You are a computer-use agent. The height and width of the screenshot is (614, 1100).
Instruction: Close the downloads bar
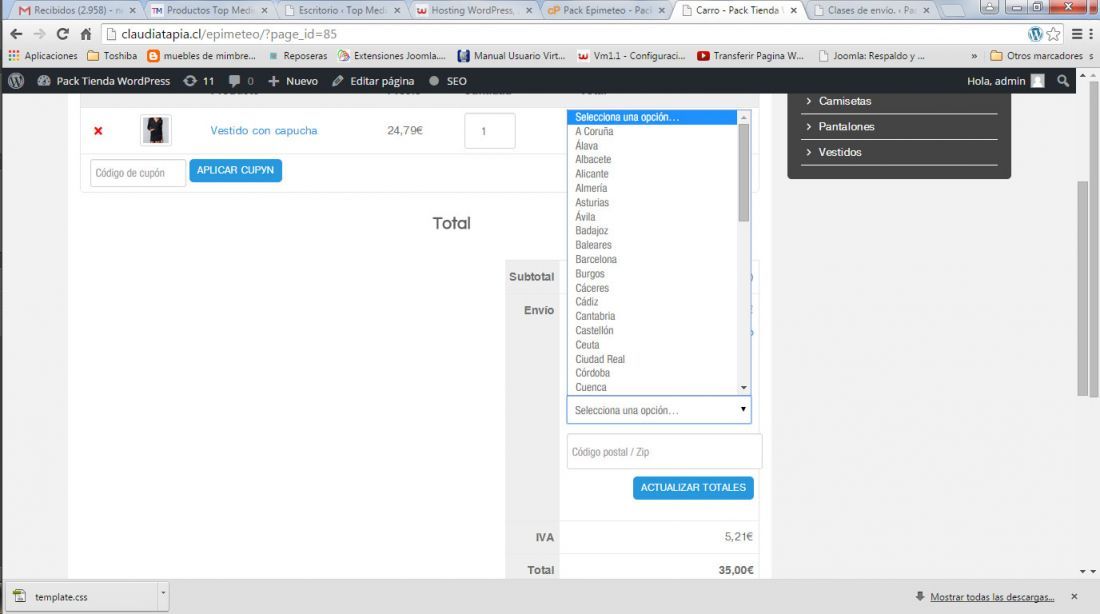tap(1074, 596)
